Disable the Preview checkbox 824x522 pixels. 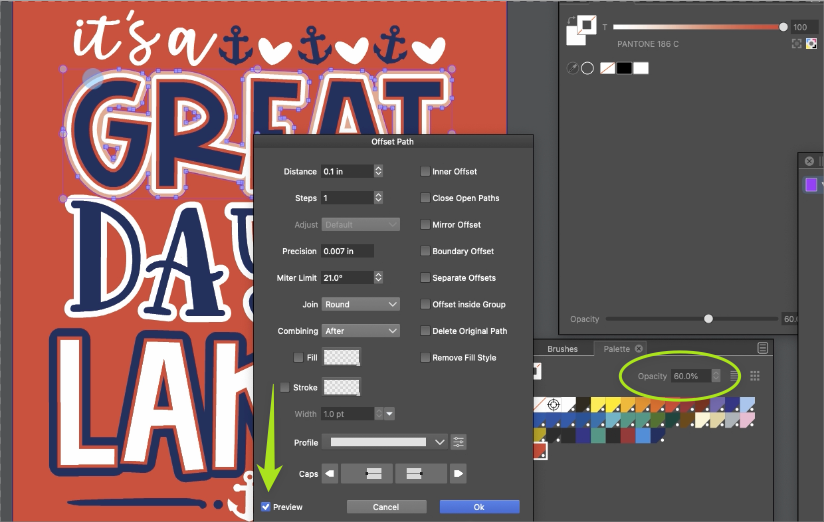(x=266, y=507)
